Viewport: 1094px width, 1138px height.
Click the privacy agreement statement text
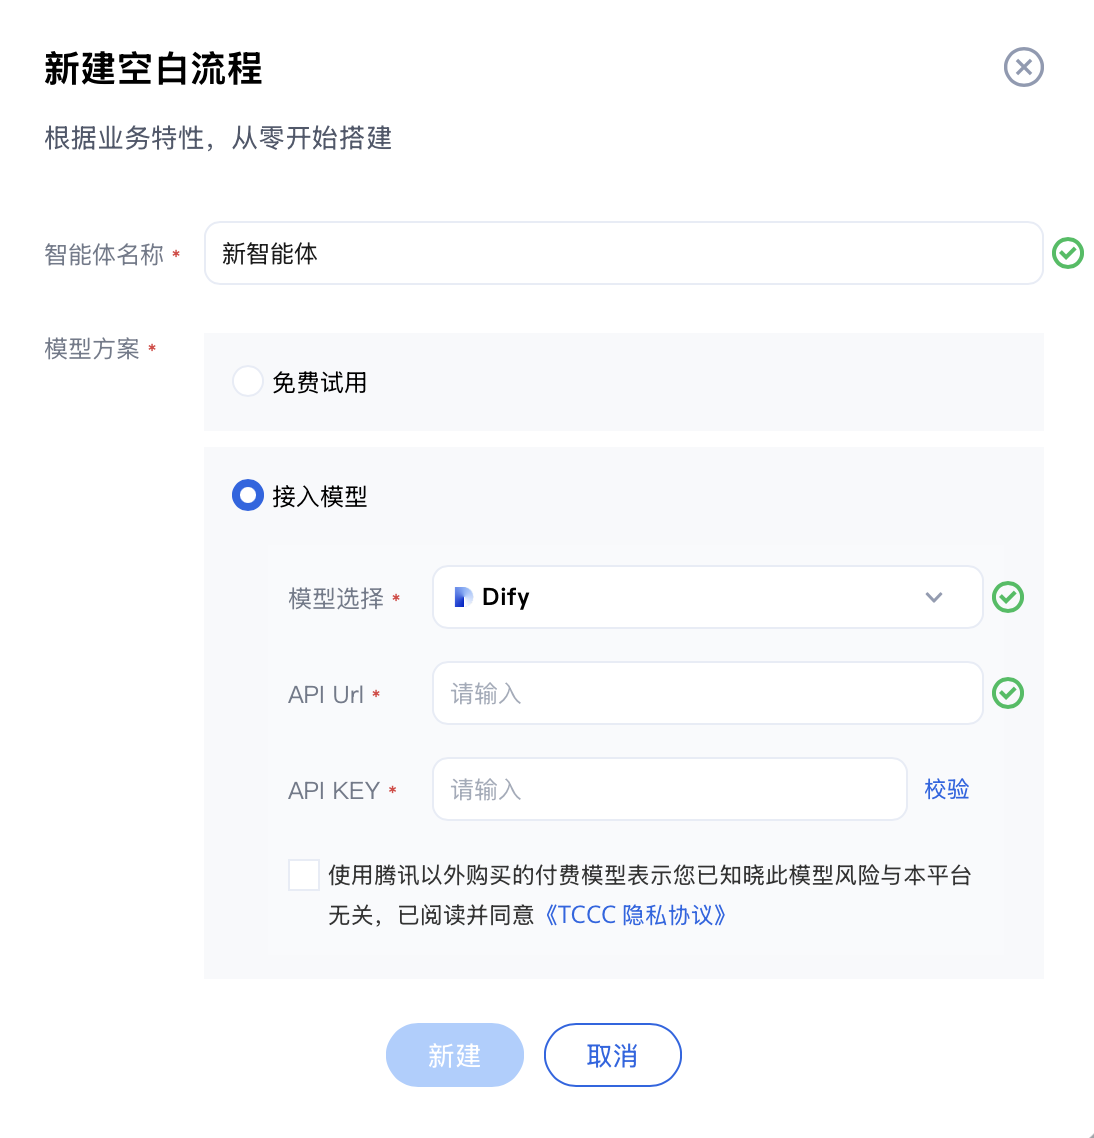(x=650, y=895)
